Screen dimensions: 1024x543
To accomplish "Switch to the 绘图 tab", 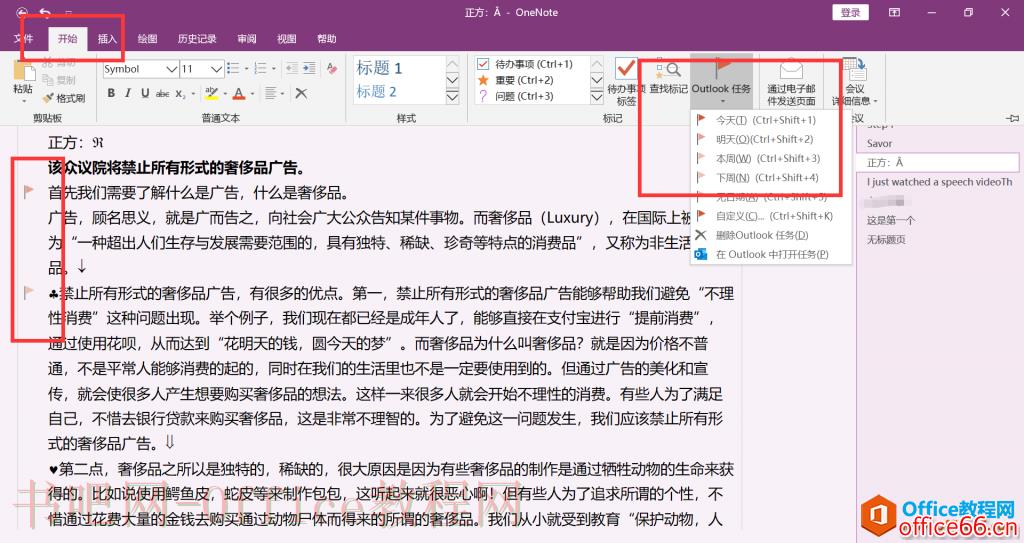I will click(147, 39).
